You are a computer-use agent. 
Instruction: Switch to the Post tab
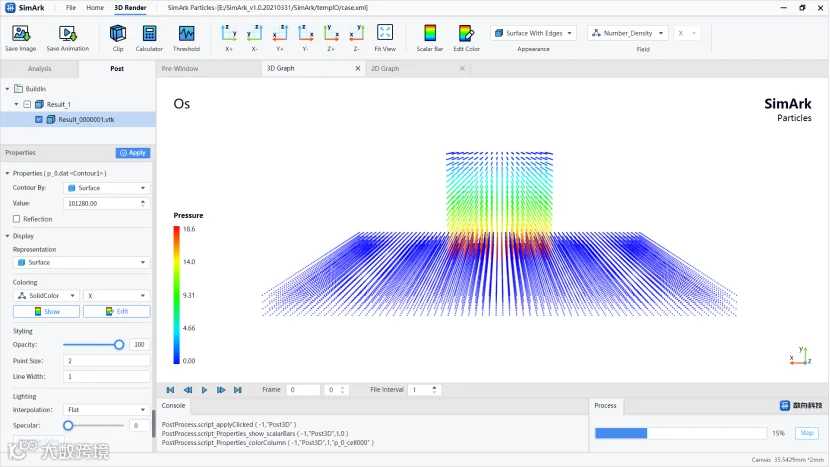click(117, 68)
